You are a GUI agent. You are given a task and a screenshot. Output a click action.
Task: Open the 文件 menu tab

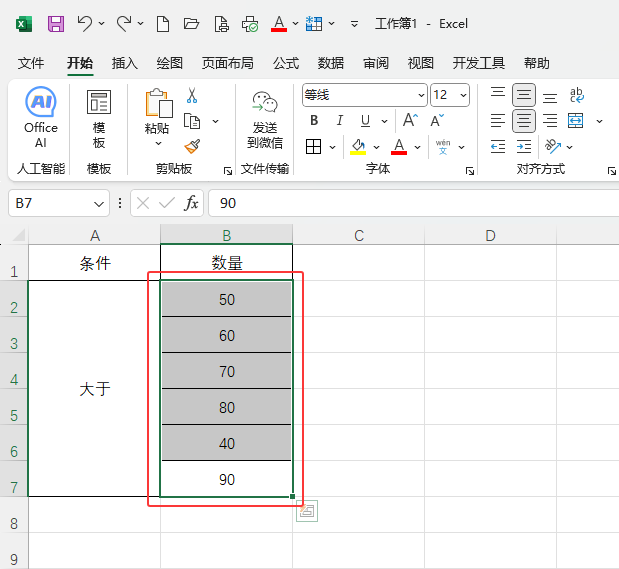[x=31, y=63]
